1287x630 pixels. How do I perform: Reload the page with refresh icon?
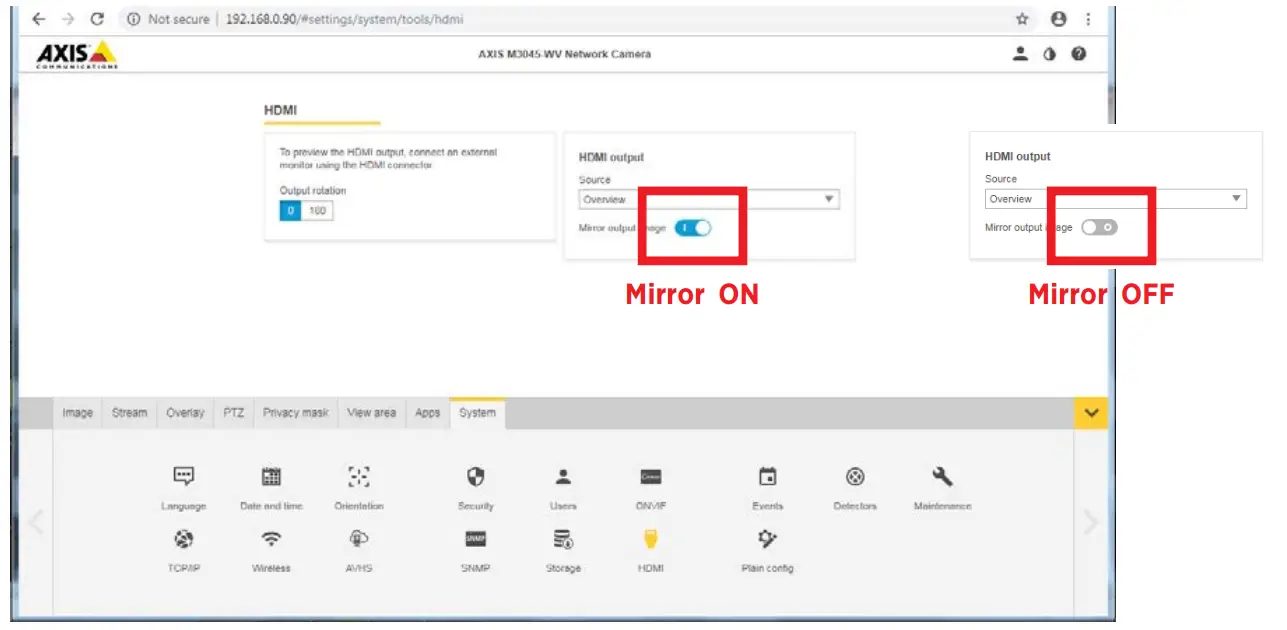97,19
